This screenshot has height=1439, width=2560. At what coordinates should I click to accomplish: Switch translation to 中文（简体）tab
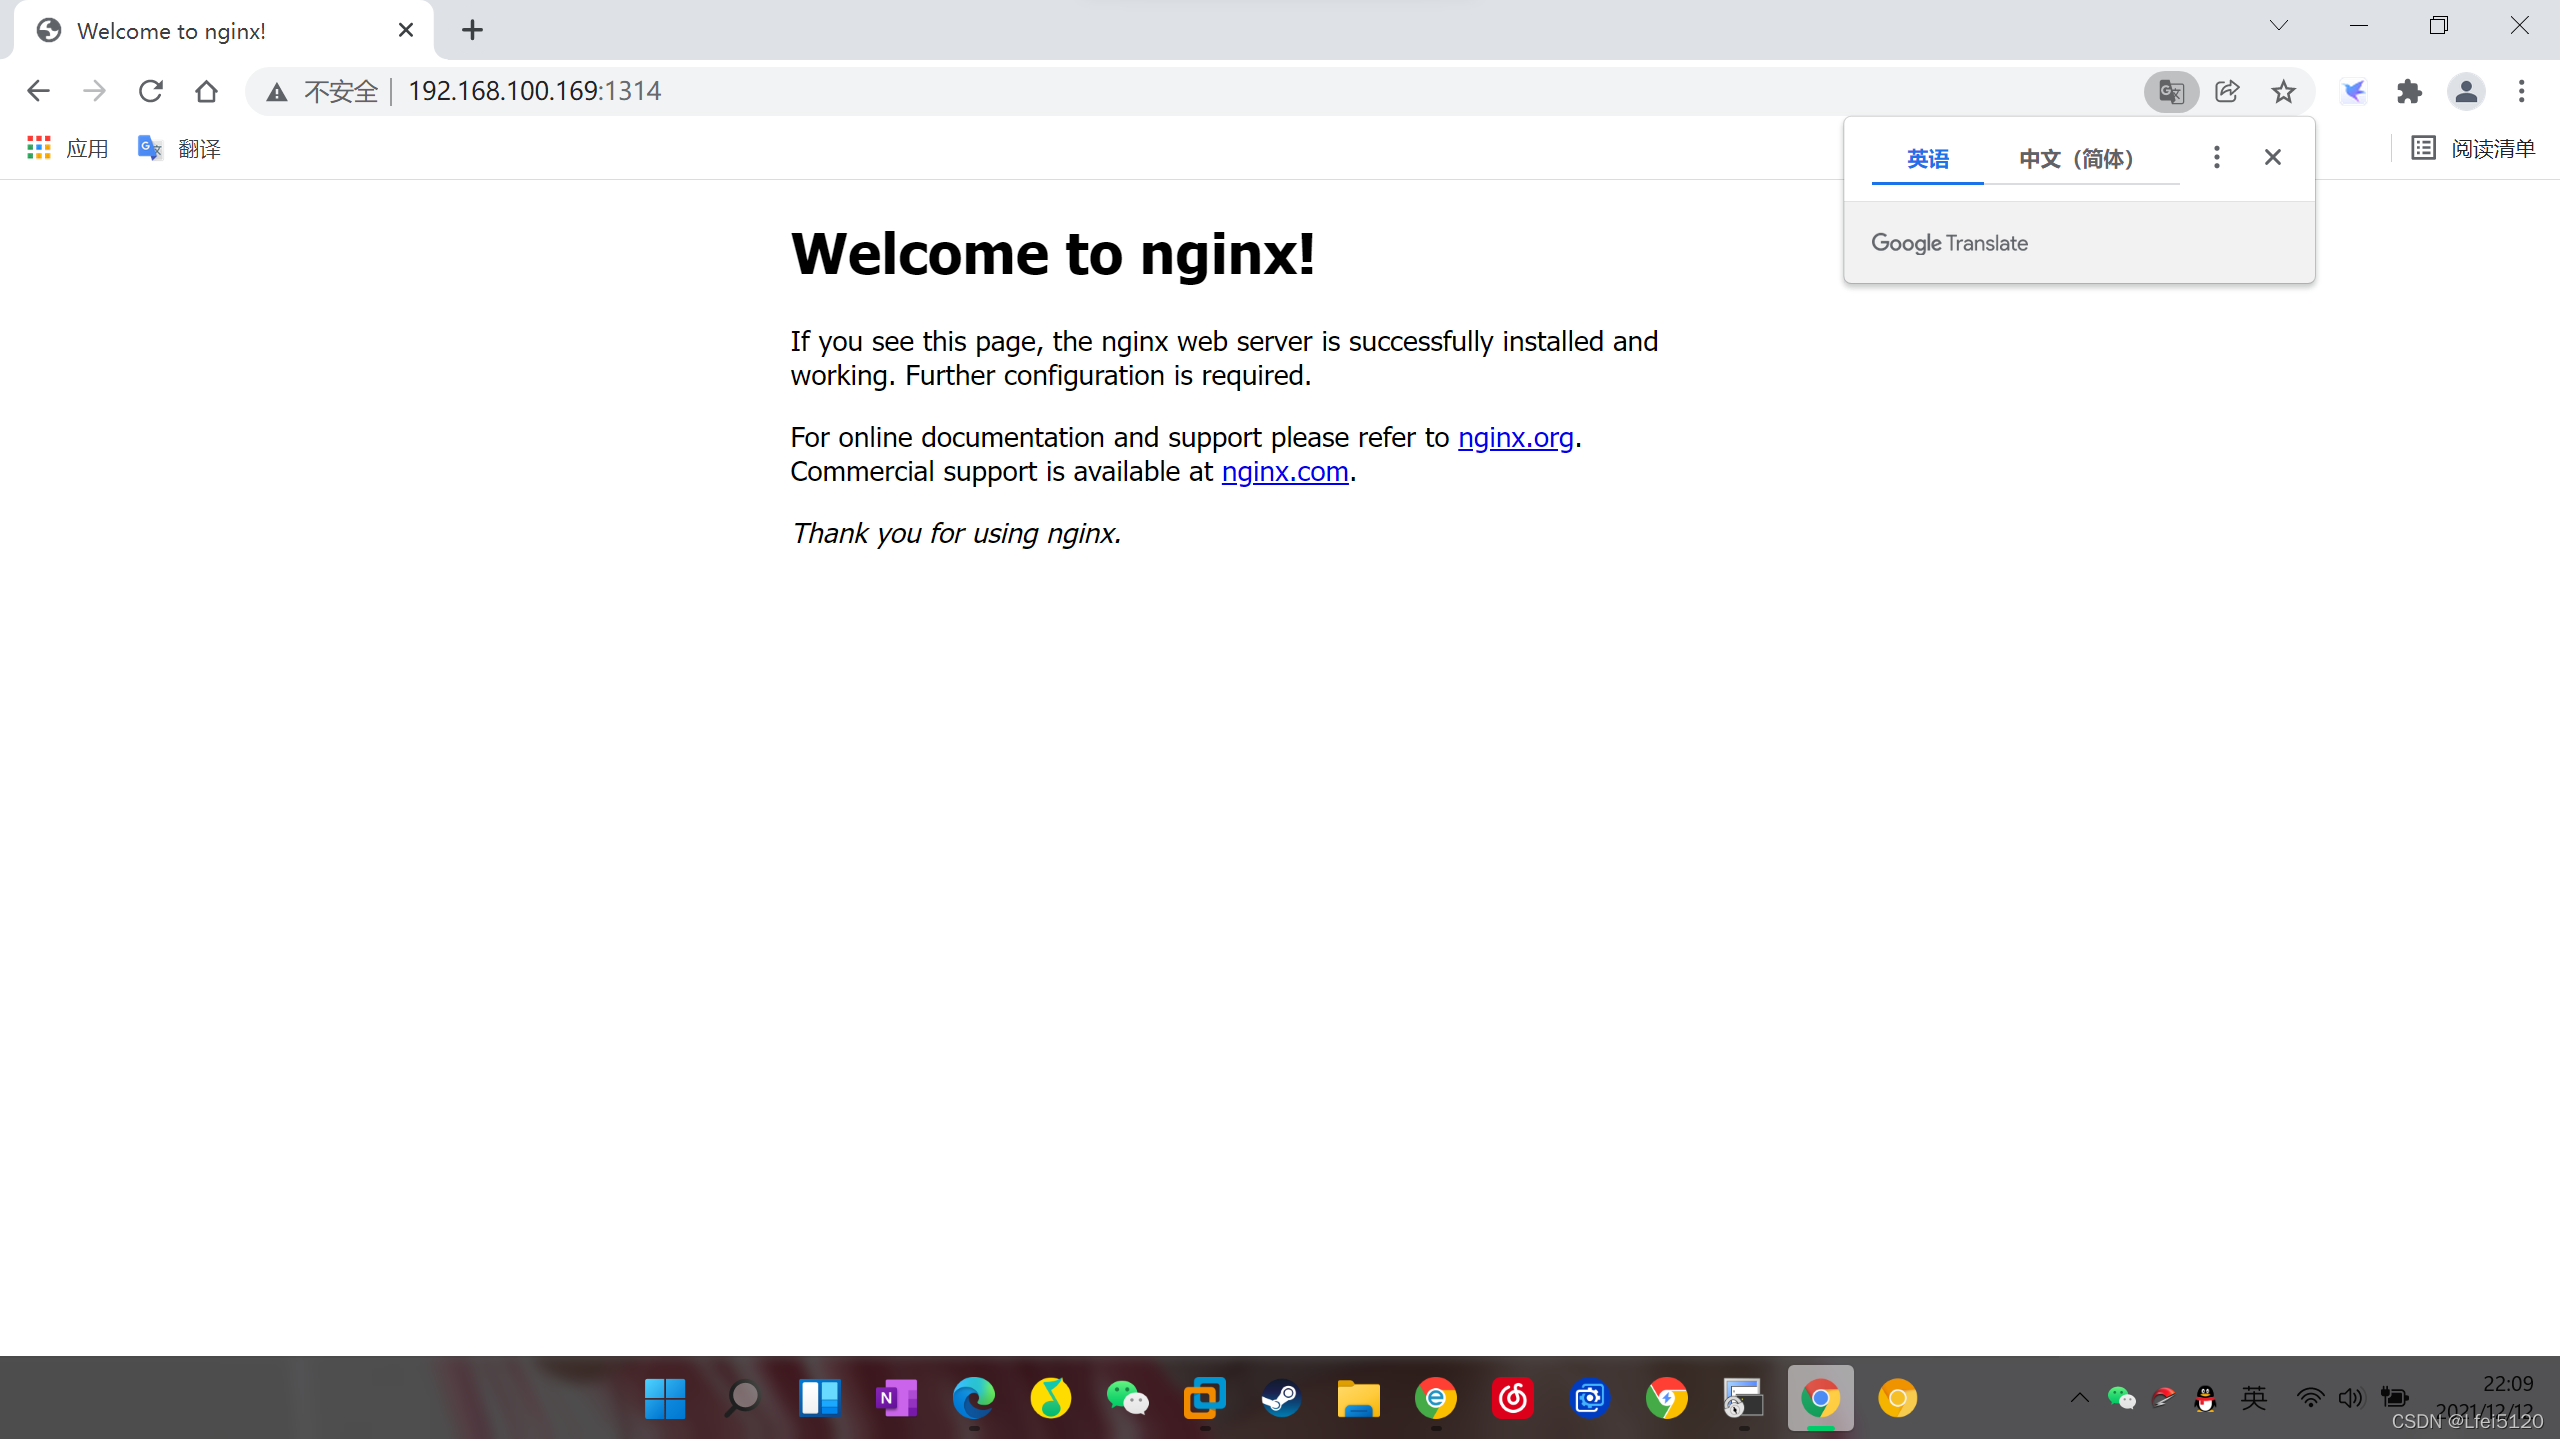2076,158
